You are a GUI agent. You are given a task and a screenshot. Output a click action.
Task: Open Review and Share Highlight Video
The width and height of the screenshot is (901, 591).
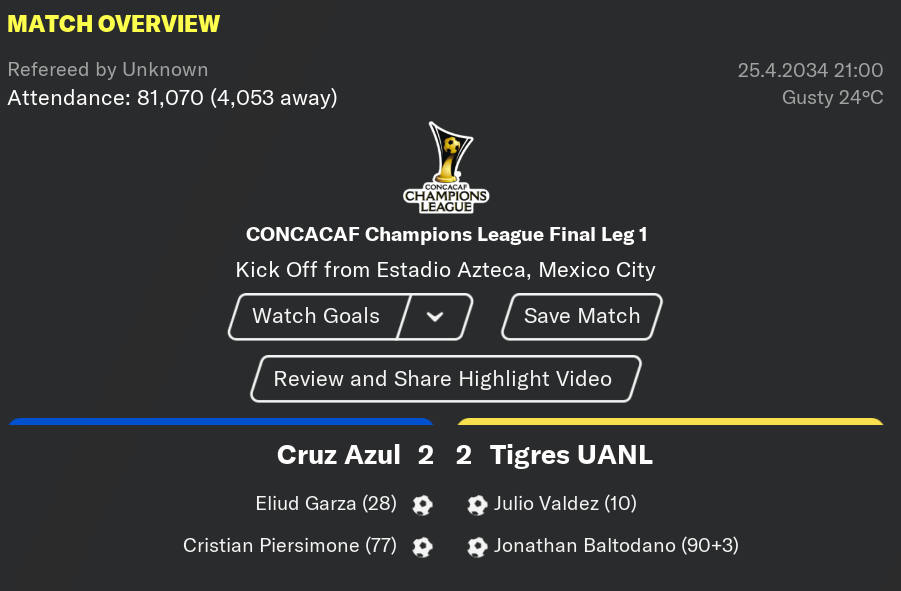[x=446, y=379]
